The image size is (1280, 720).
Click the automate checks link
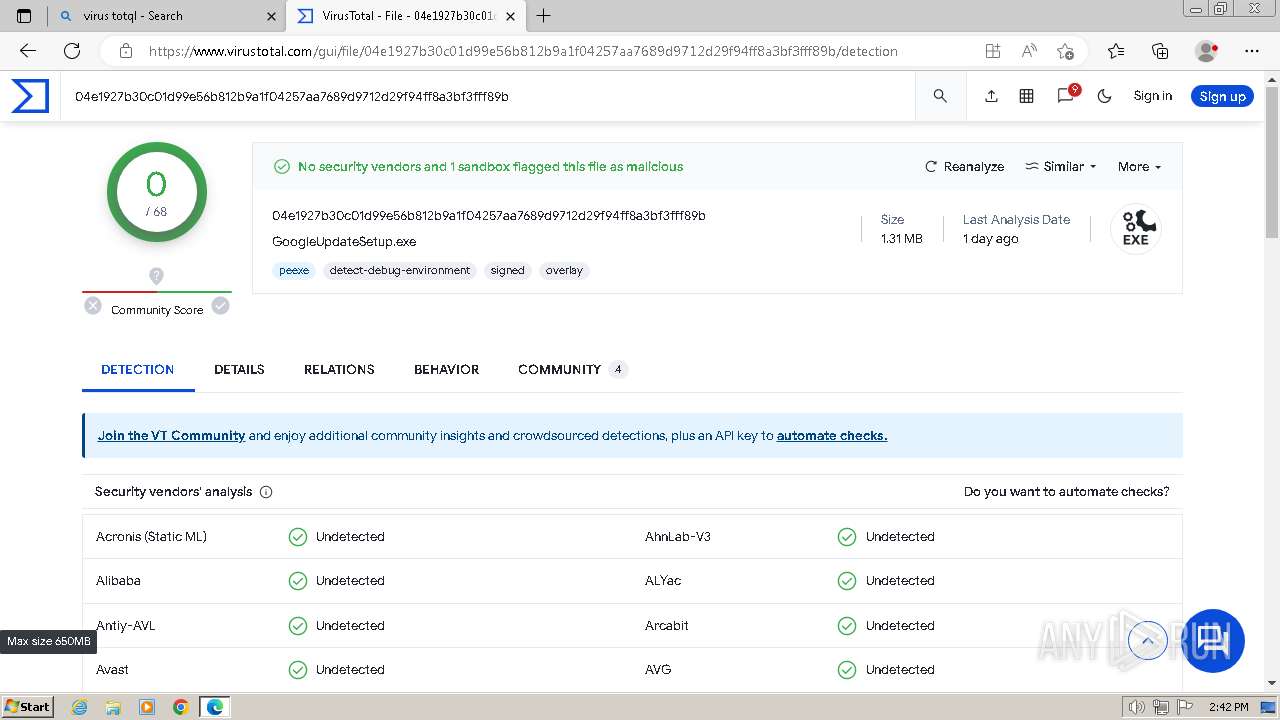coord(832,436)
